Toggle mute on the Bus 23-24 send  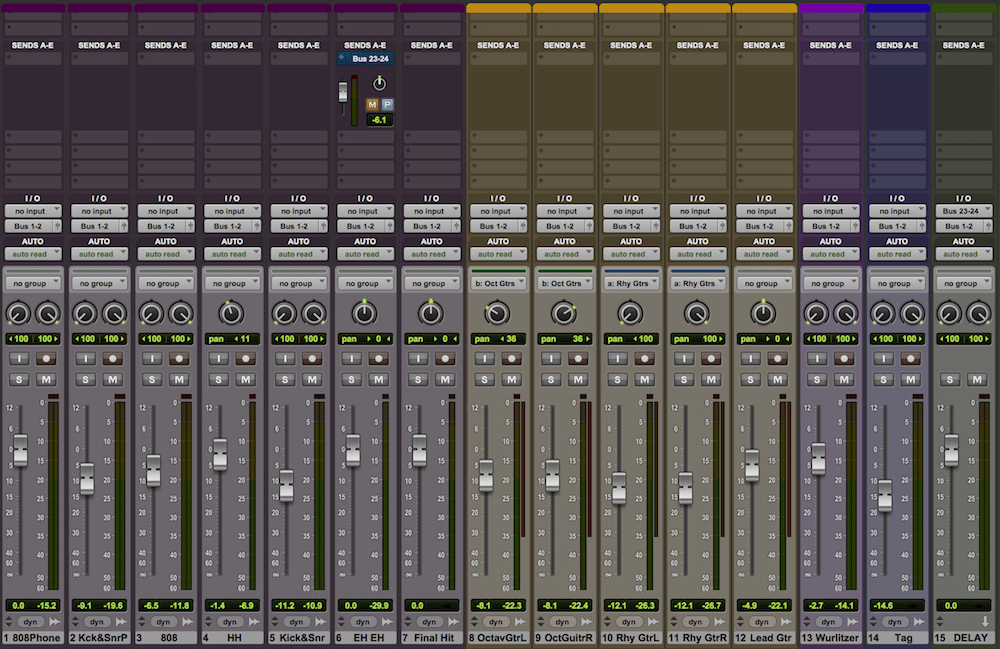372,105
